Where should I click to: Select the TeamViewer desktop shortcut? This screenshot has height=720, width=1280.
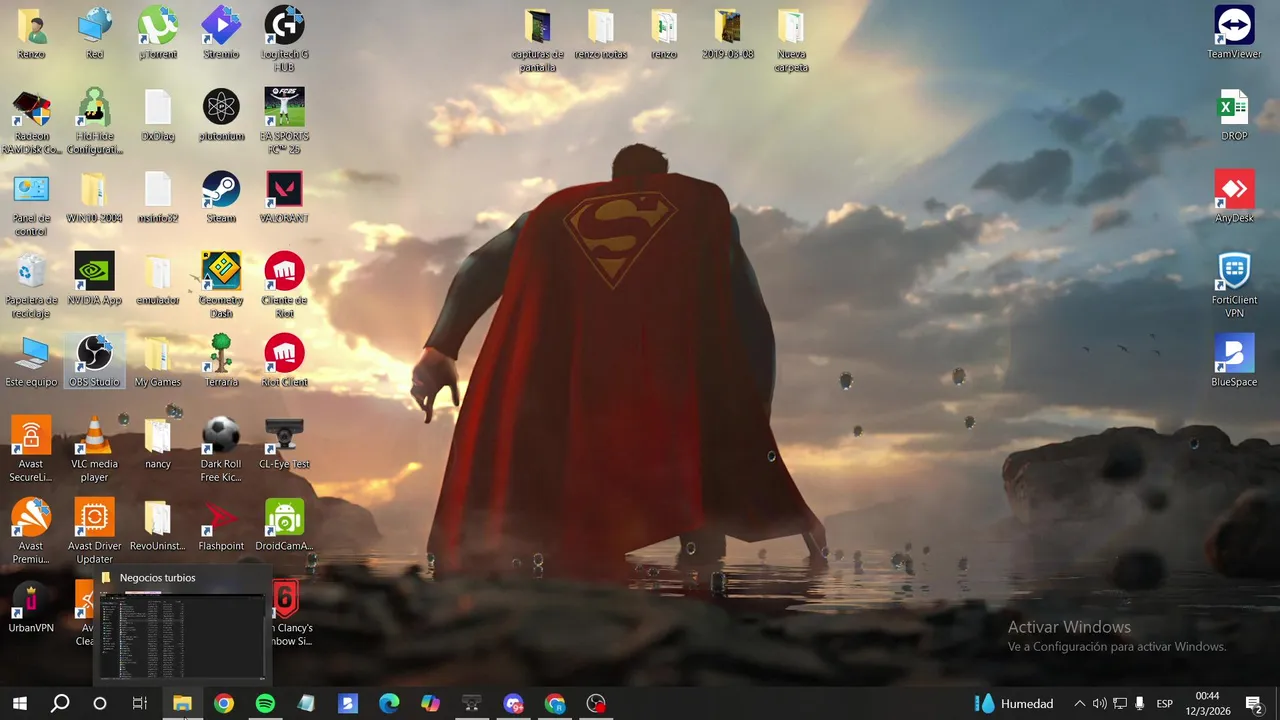1234,33
